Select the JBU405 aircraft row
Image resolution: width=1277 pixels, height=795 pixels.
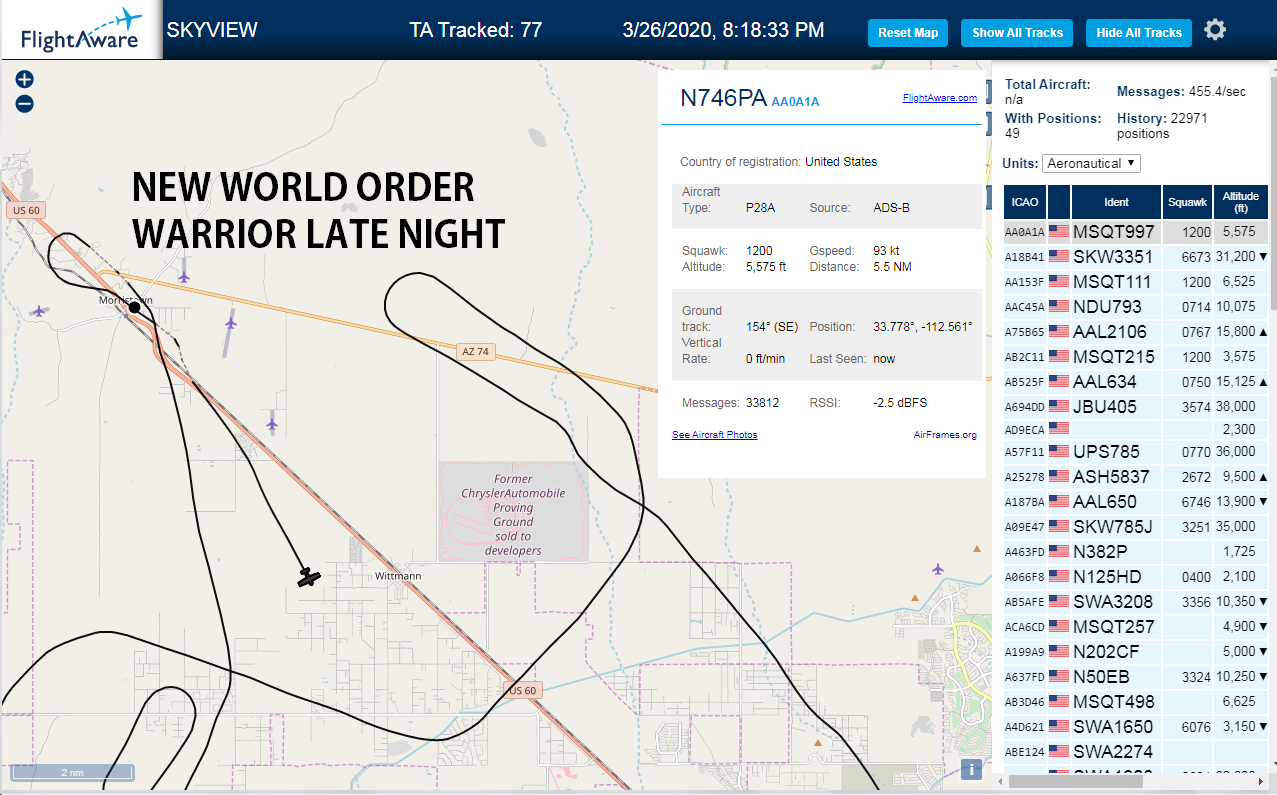[x=1136, y=407]
